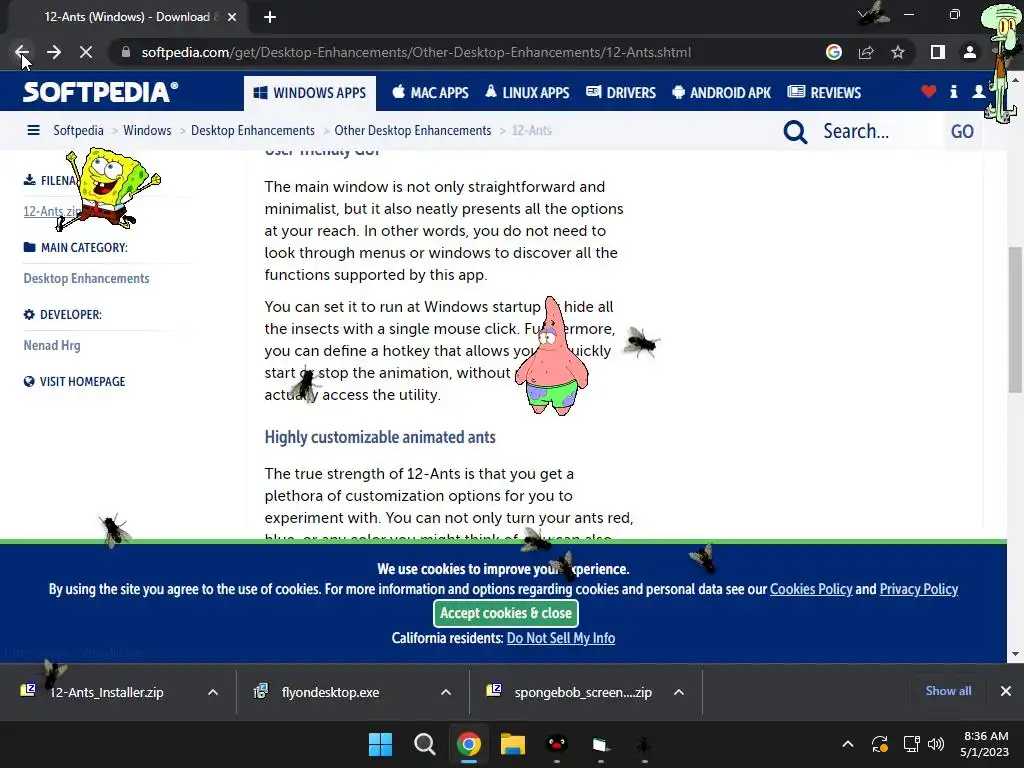Viewport: 1024px width, 768px height.
Task: Click the Softpedia logo
Action: point(101,92)
